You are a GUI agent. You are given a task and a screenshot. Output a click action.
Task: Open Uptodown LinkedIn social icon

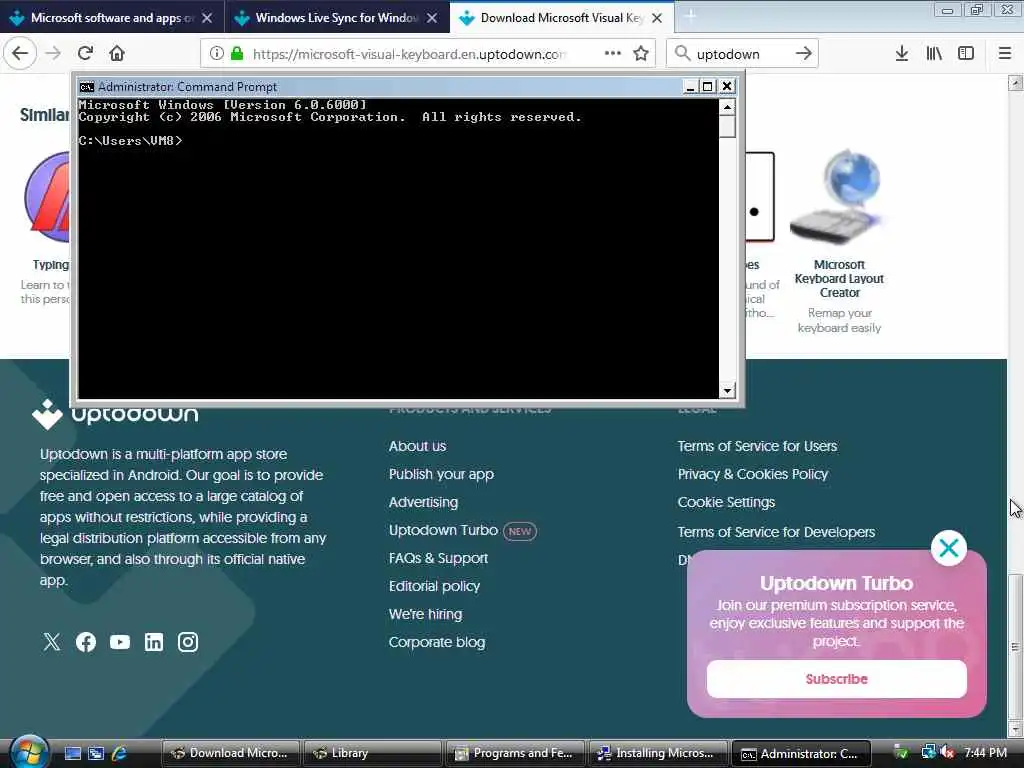[x=154, y=642]
